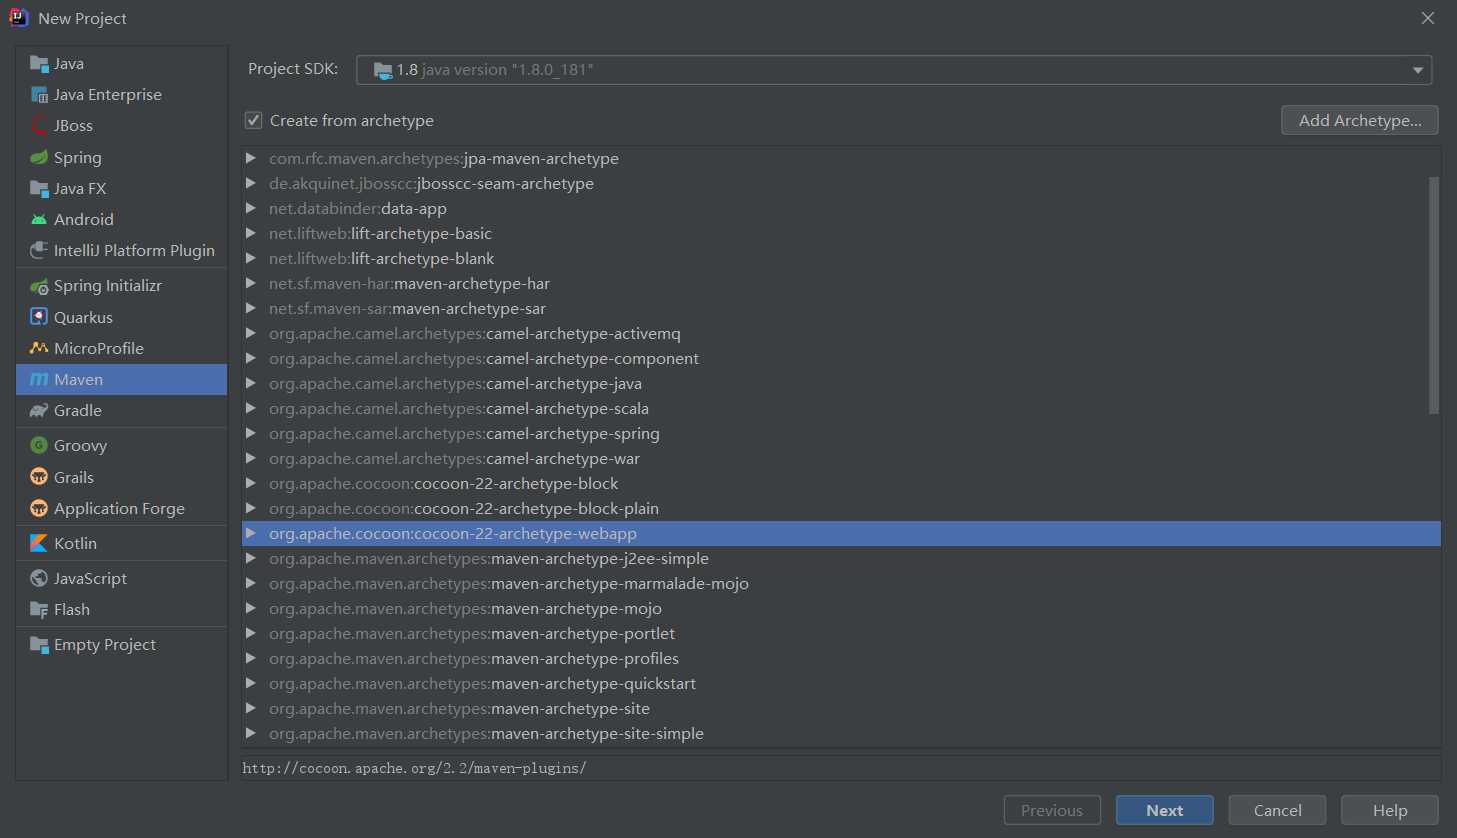Select maven-archetype-sar archetype row

pos(841,308)
